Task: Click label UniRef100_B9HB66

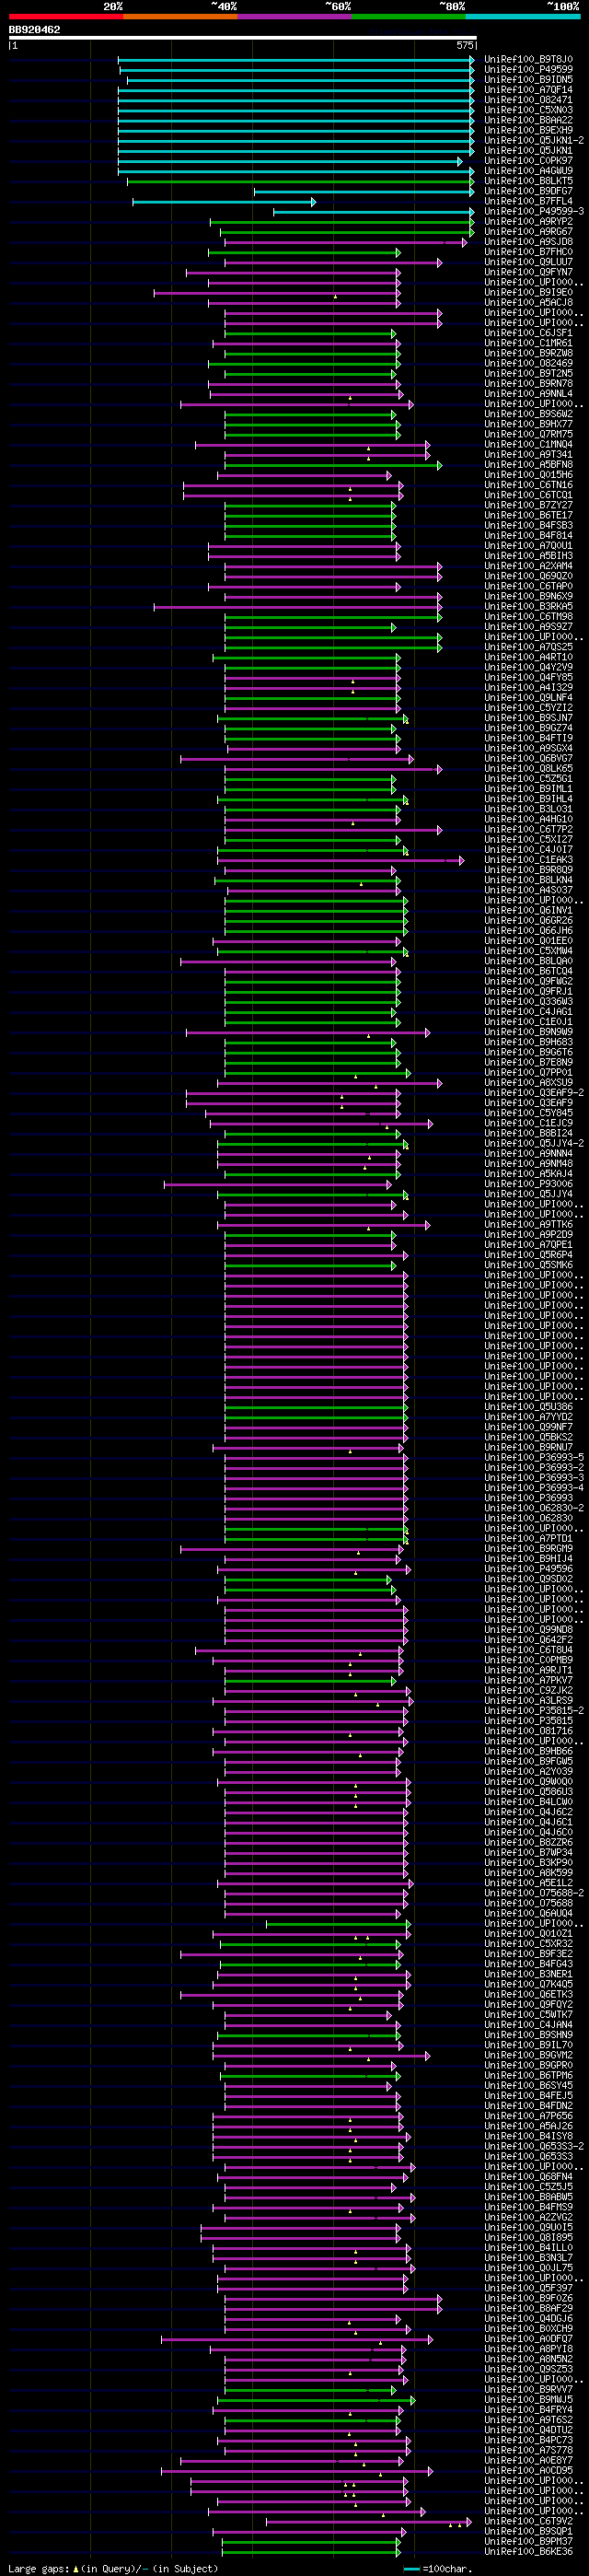Action: 529,1752
